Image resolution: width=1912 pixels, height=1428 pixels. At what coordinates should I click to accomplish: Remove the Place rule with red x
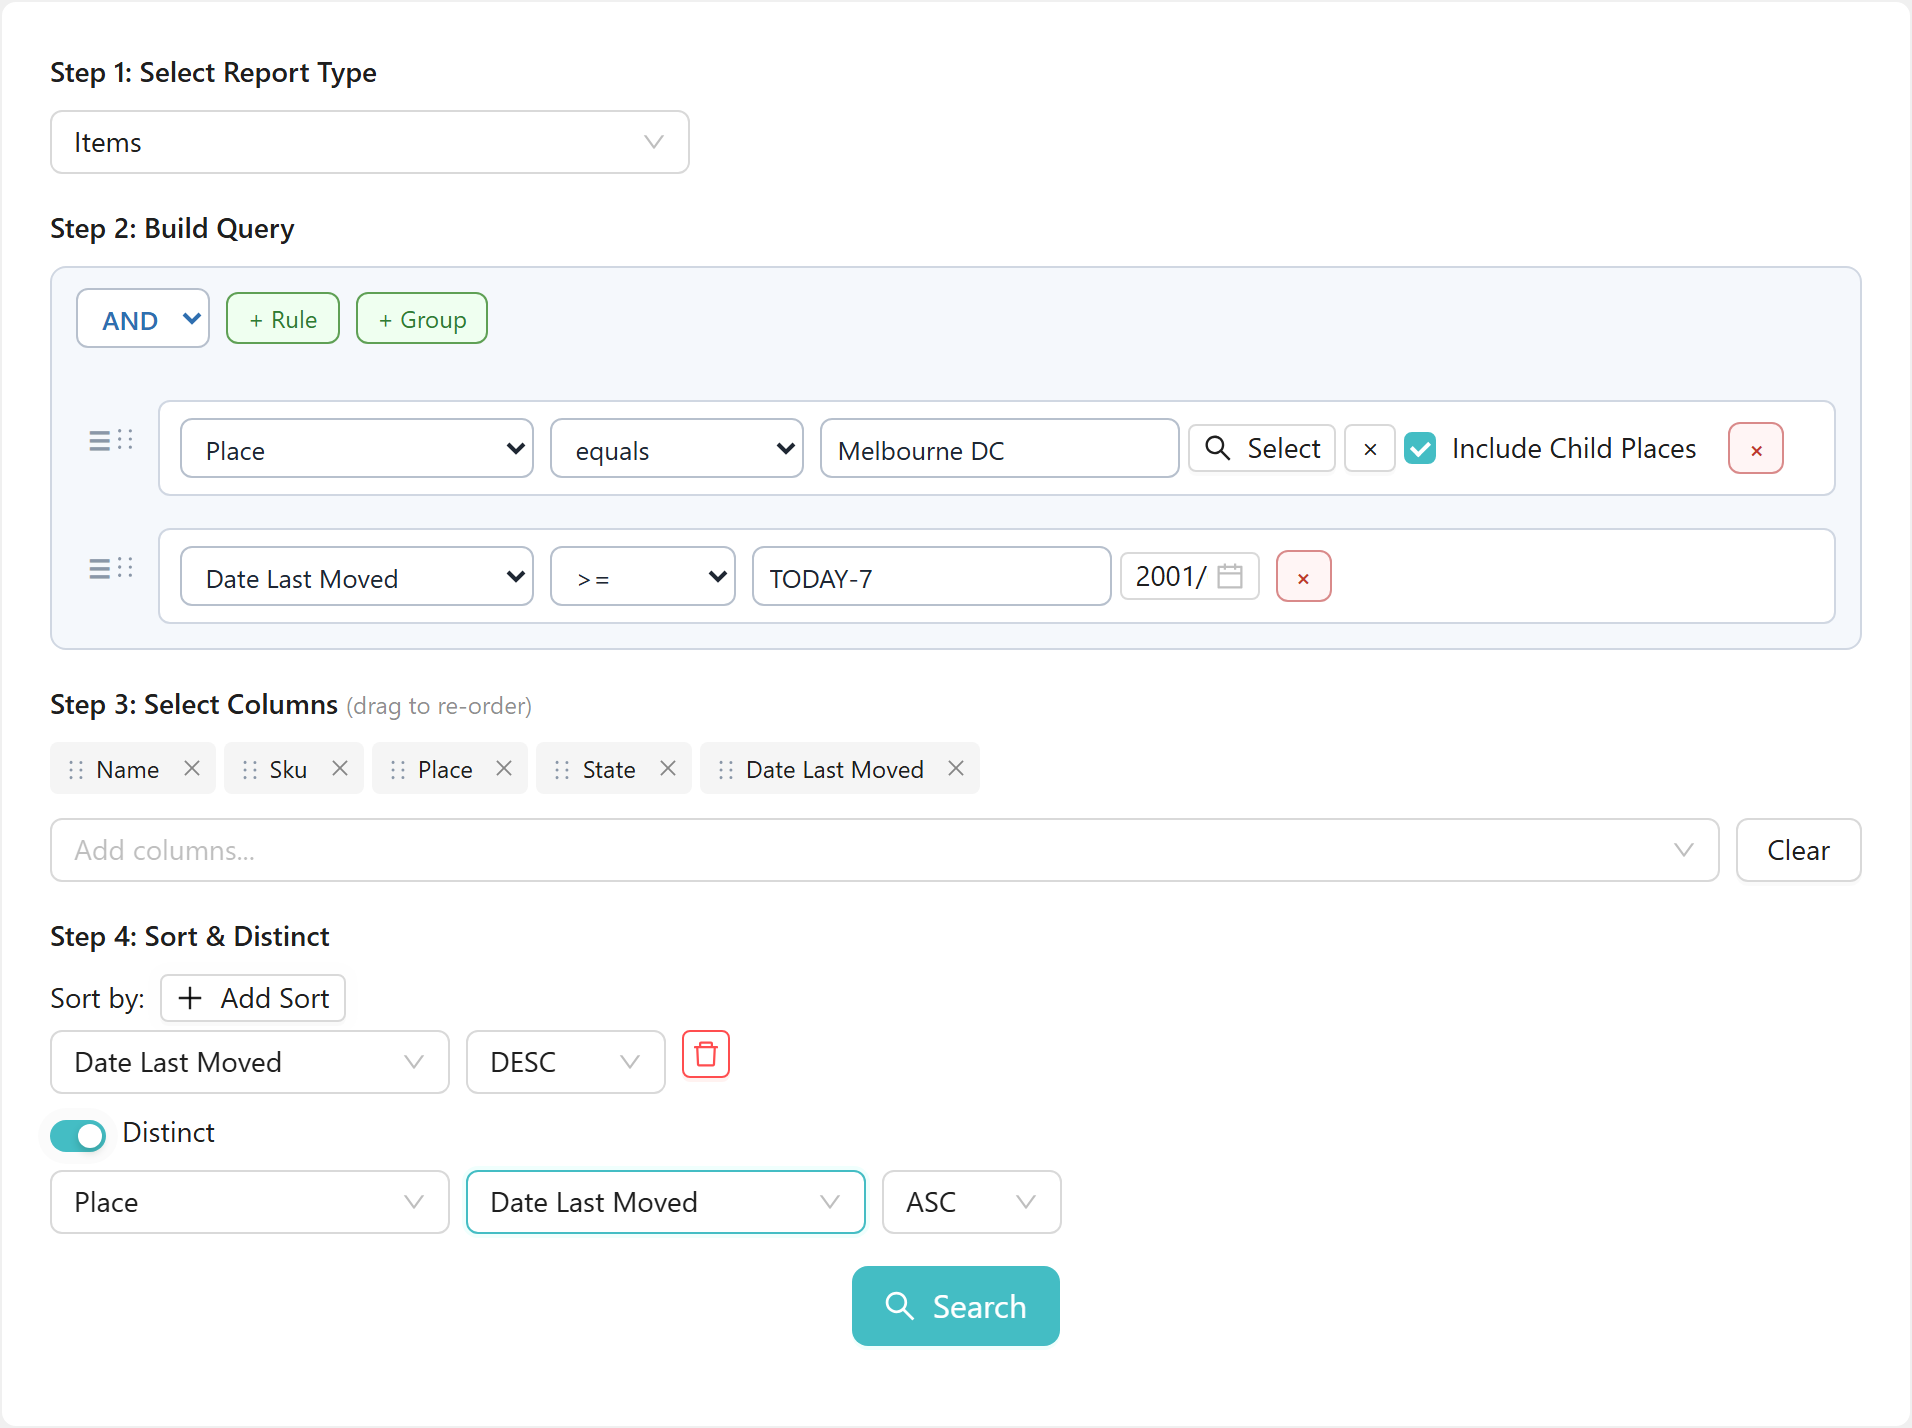click(1756, 449)
